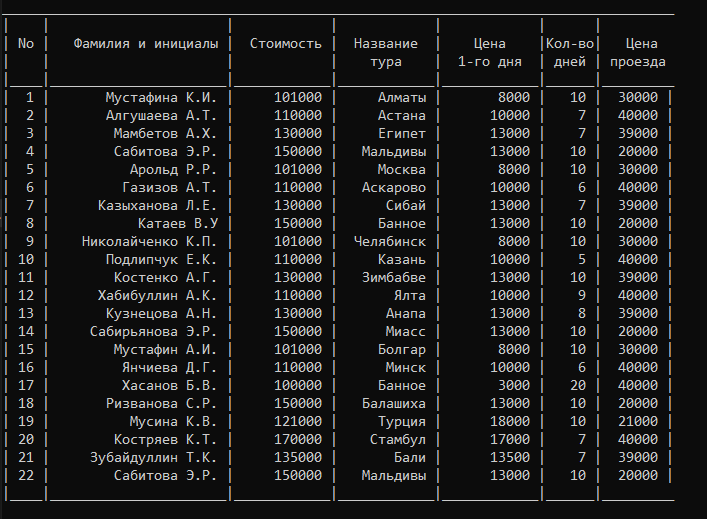Click the days value 20

[x=578, y=386]
